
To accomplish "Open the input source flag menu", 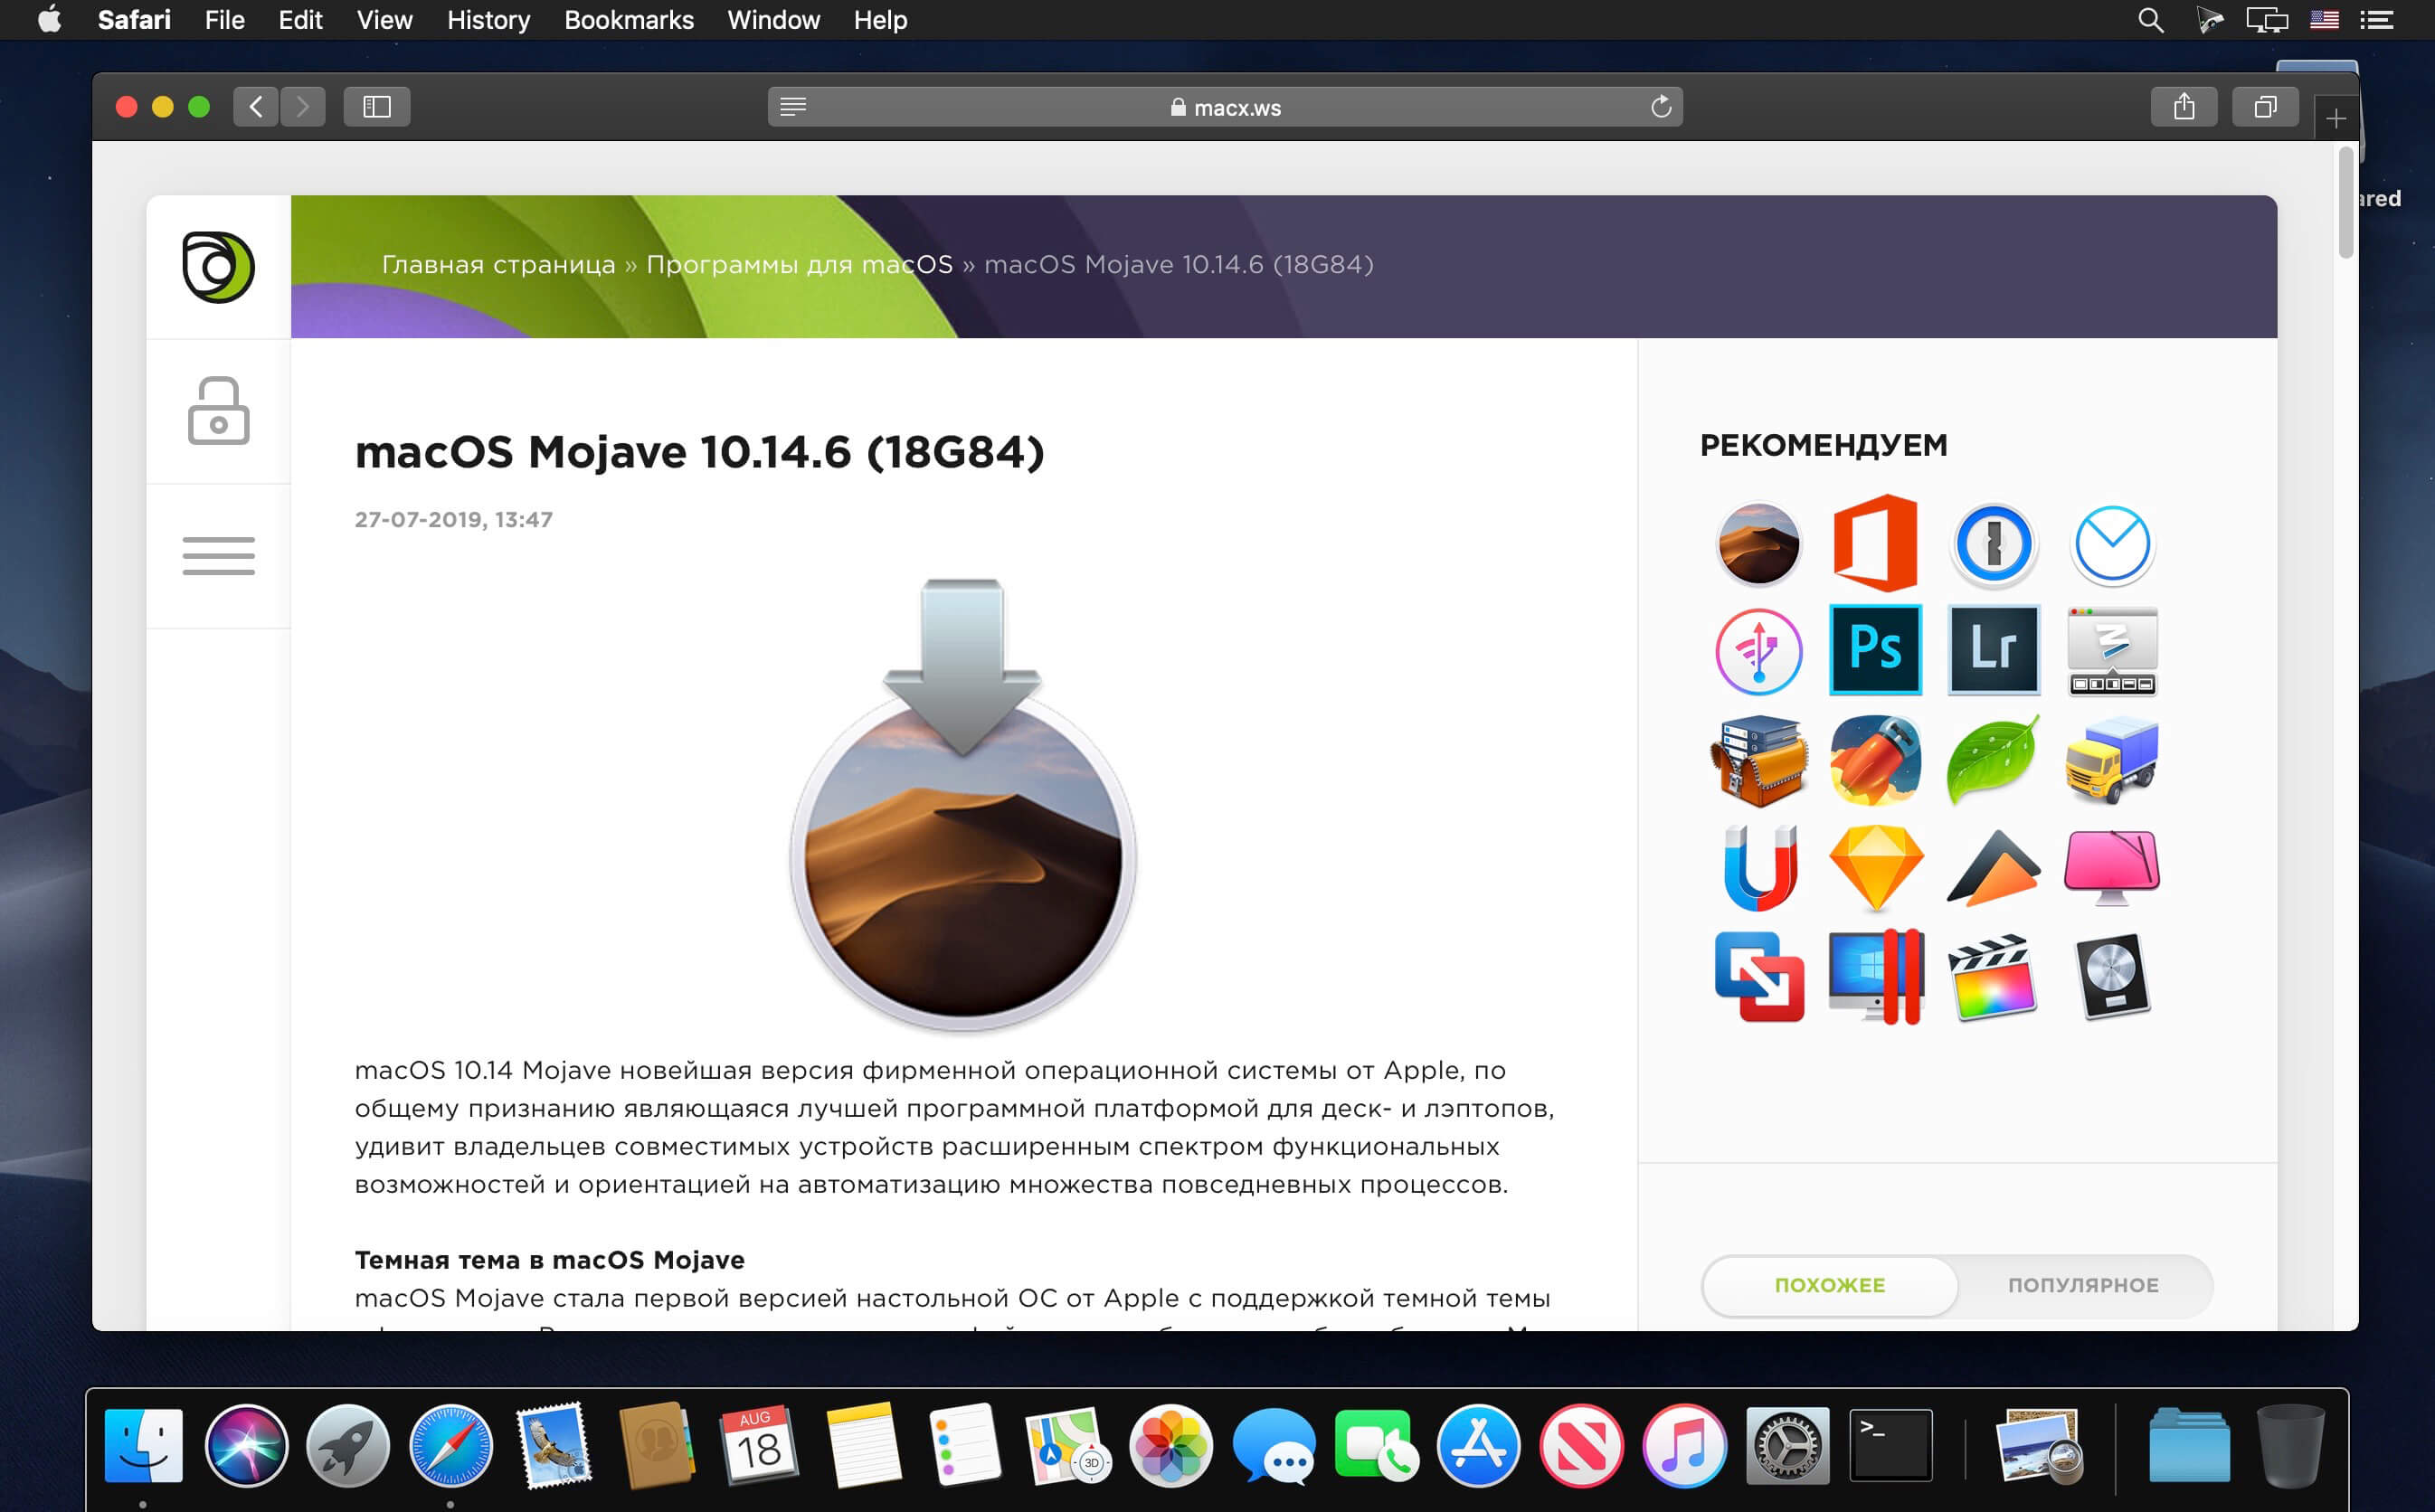I will click(2324, 20).
